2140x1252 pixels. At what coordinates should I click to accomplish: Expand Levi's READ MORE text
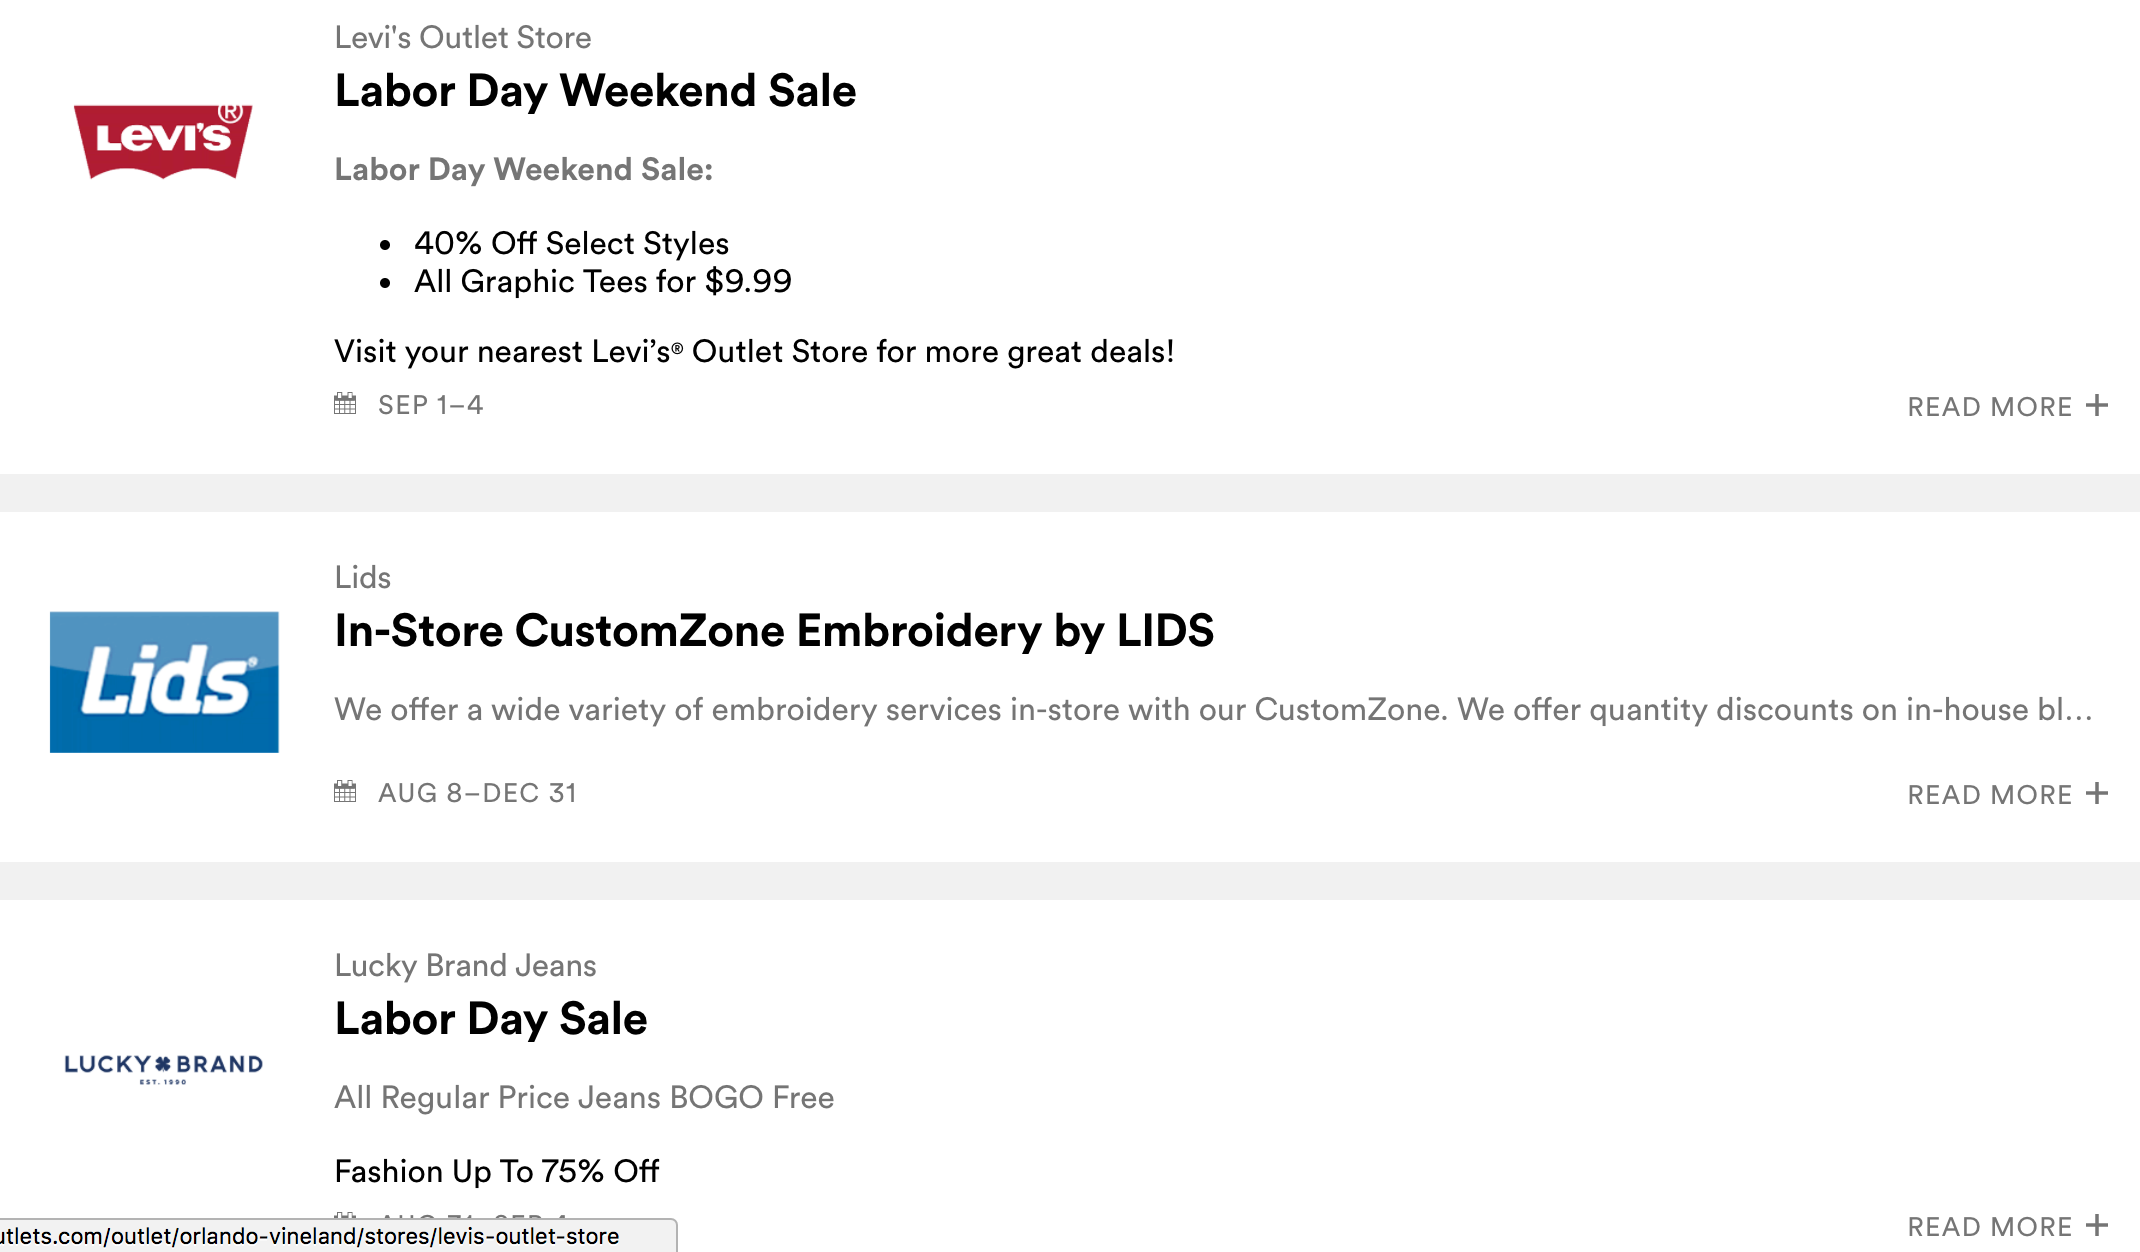(1989, 407)
